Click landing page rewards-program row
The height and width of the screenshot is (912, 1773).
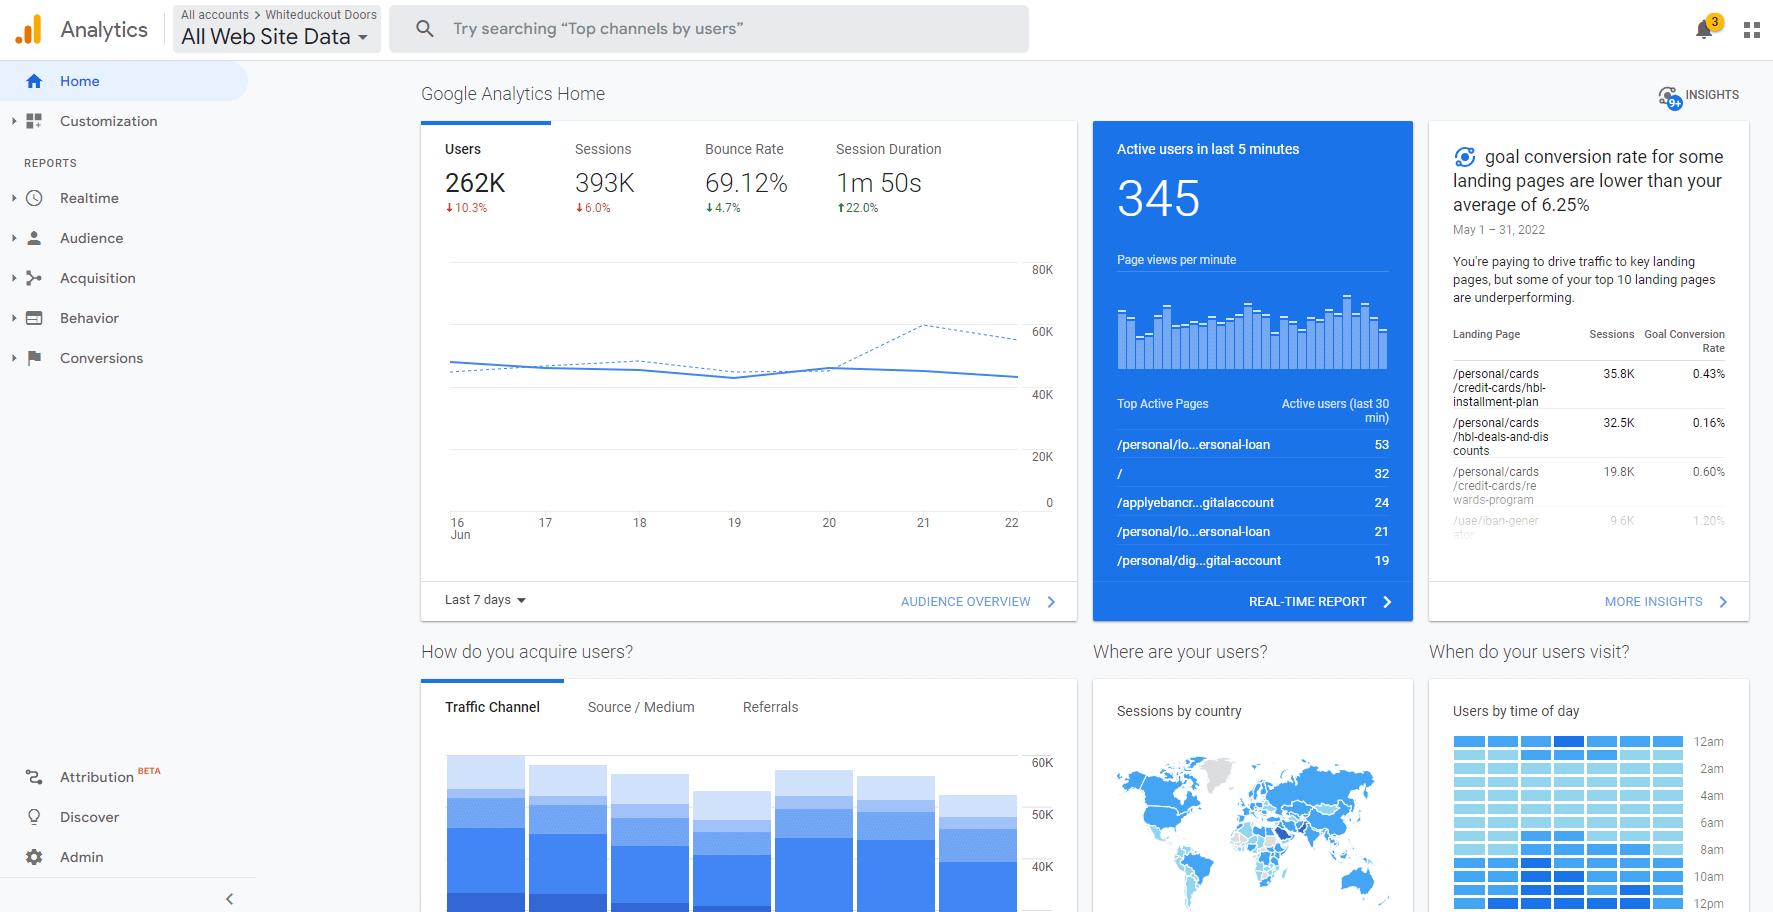(1589, 485)
